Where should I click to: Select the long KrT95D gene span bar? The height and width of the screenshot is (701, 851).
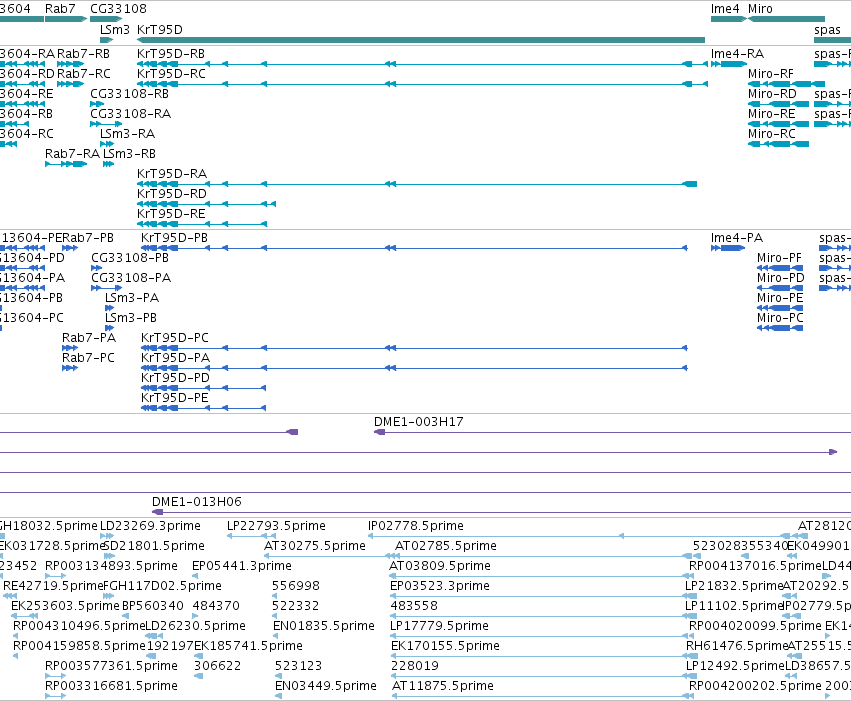[x=421, y=40]
